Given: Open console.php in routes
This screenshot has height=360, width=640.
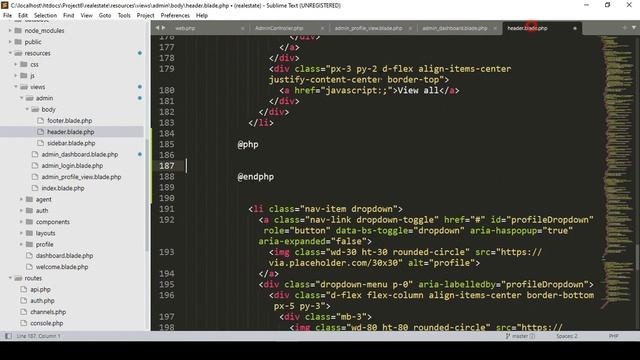Looking at the screenshot, I should (47, 323).
